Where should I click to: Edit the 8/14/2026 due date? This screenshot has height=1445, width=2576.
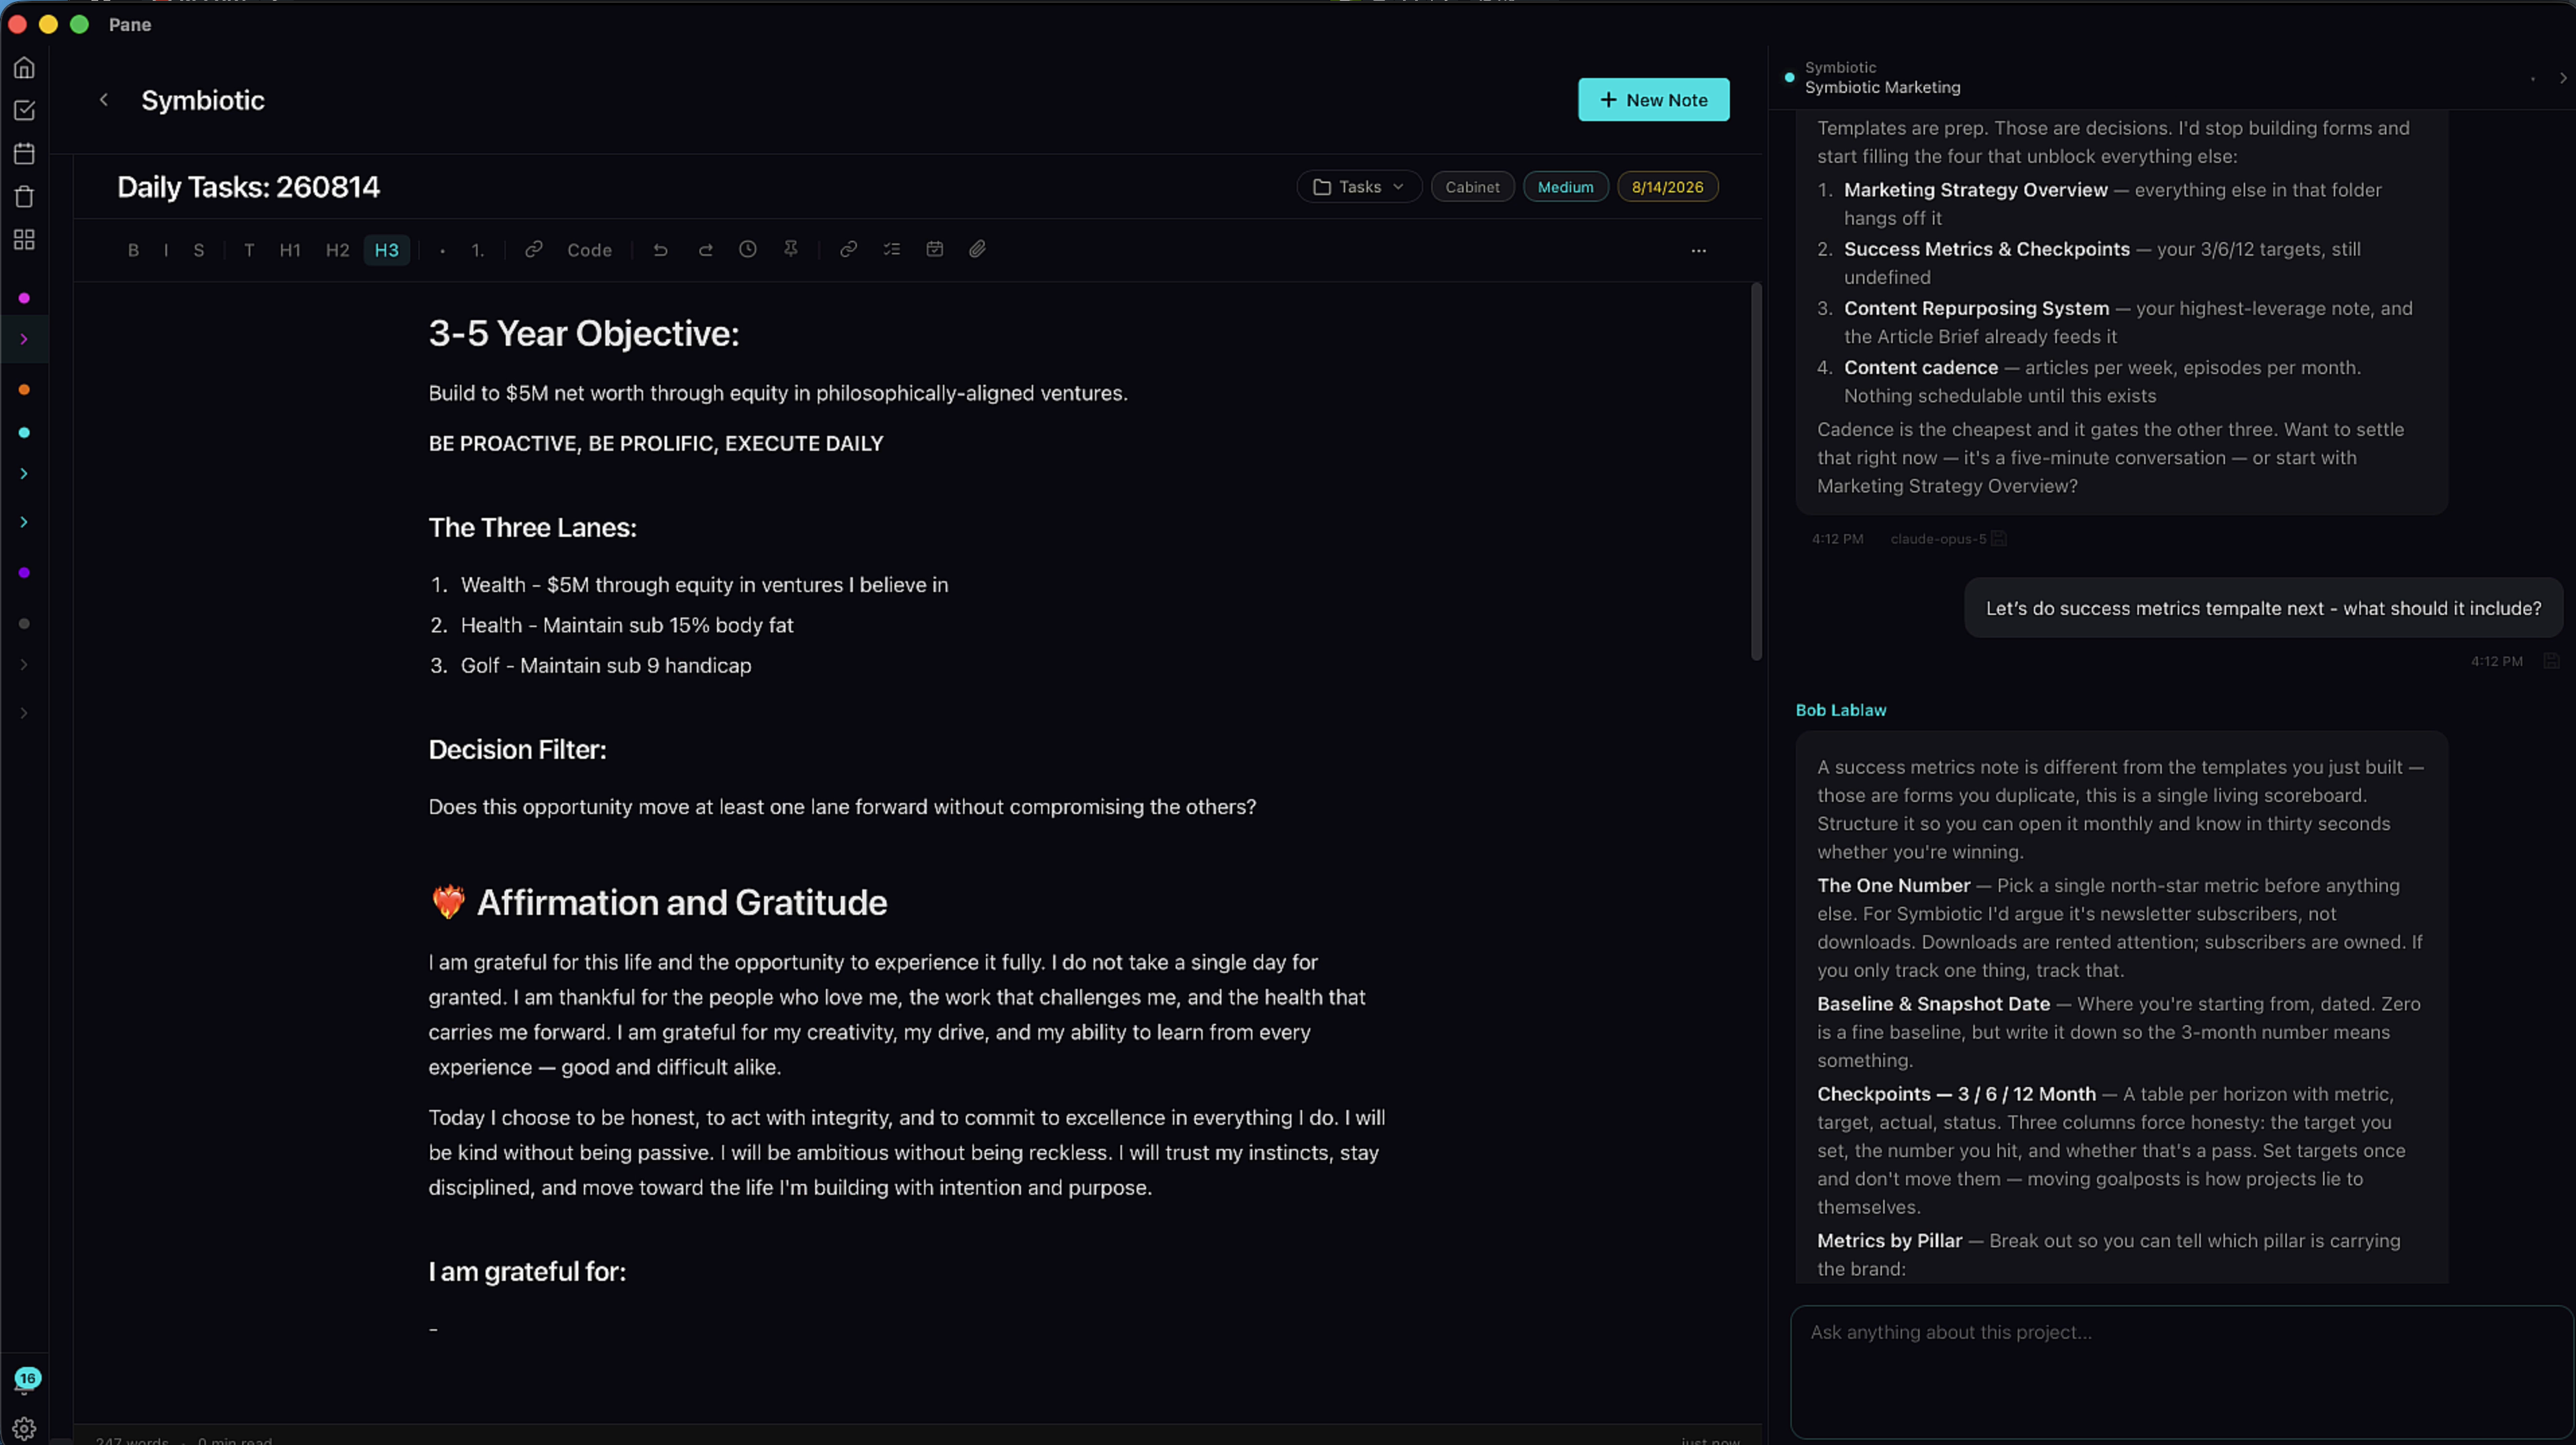(1667, 187)
